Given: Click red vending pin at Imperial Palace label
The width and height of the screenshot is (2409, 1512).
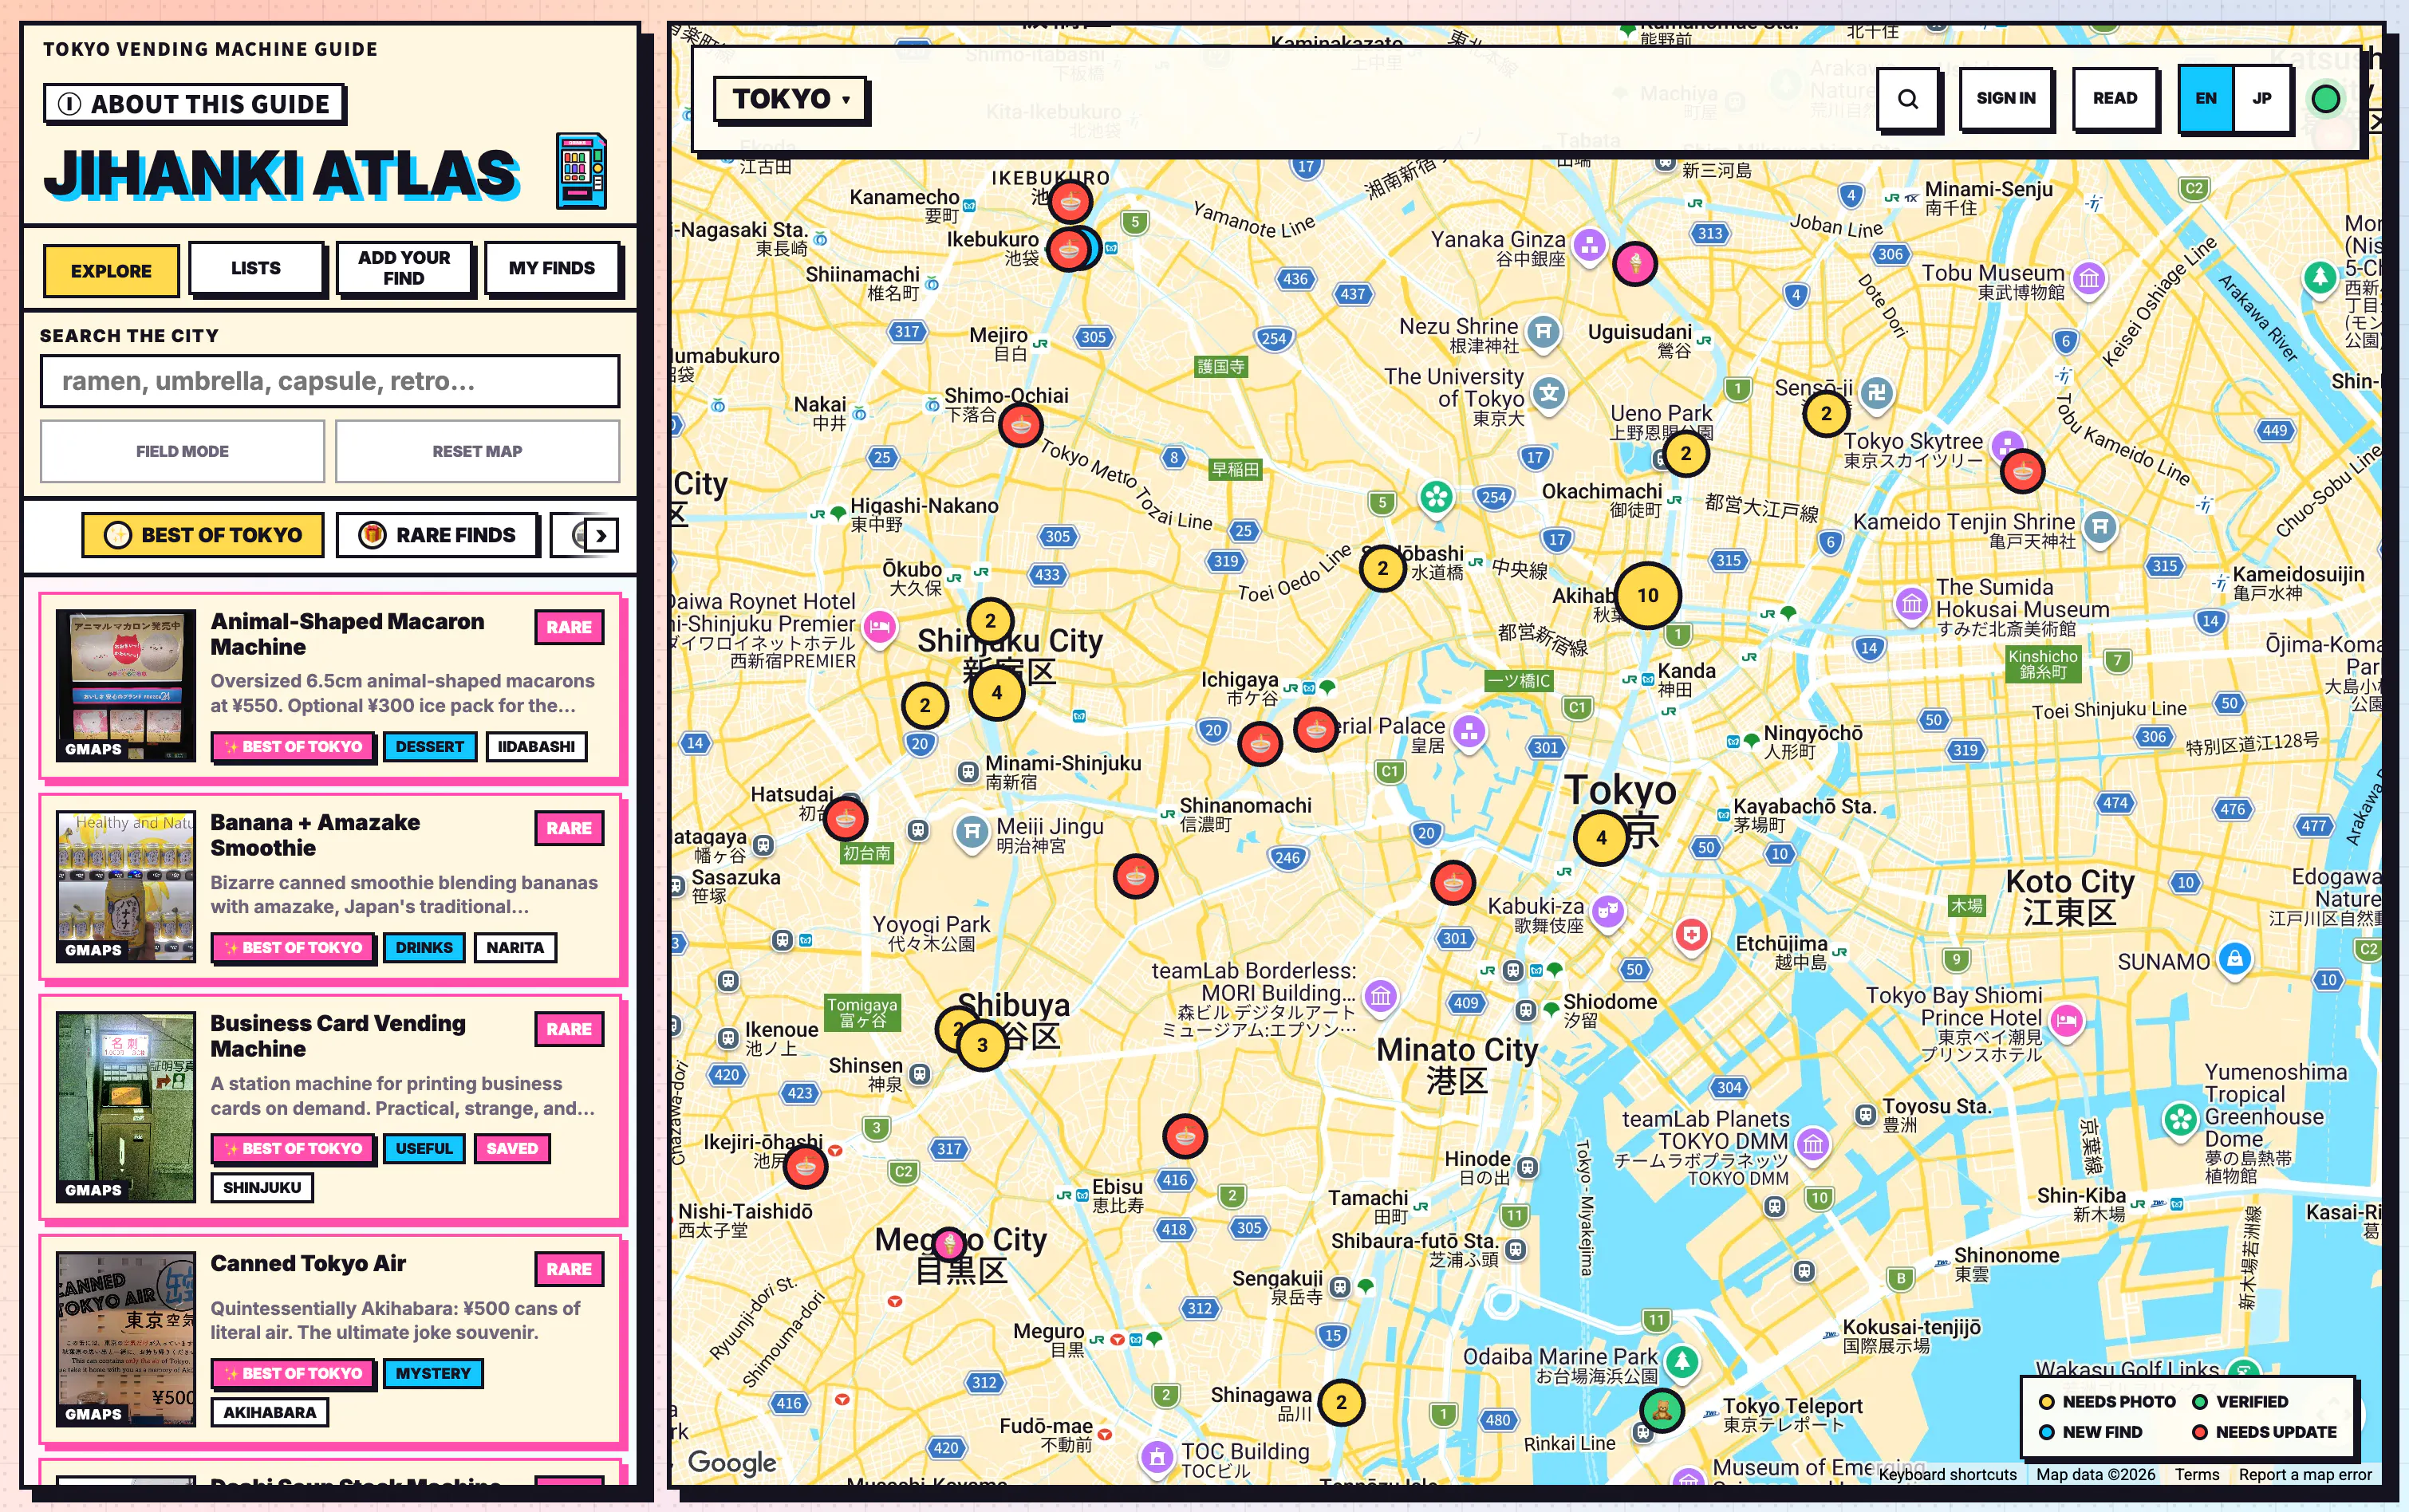Looking at the screenshot, I should point(1316,730).
